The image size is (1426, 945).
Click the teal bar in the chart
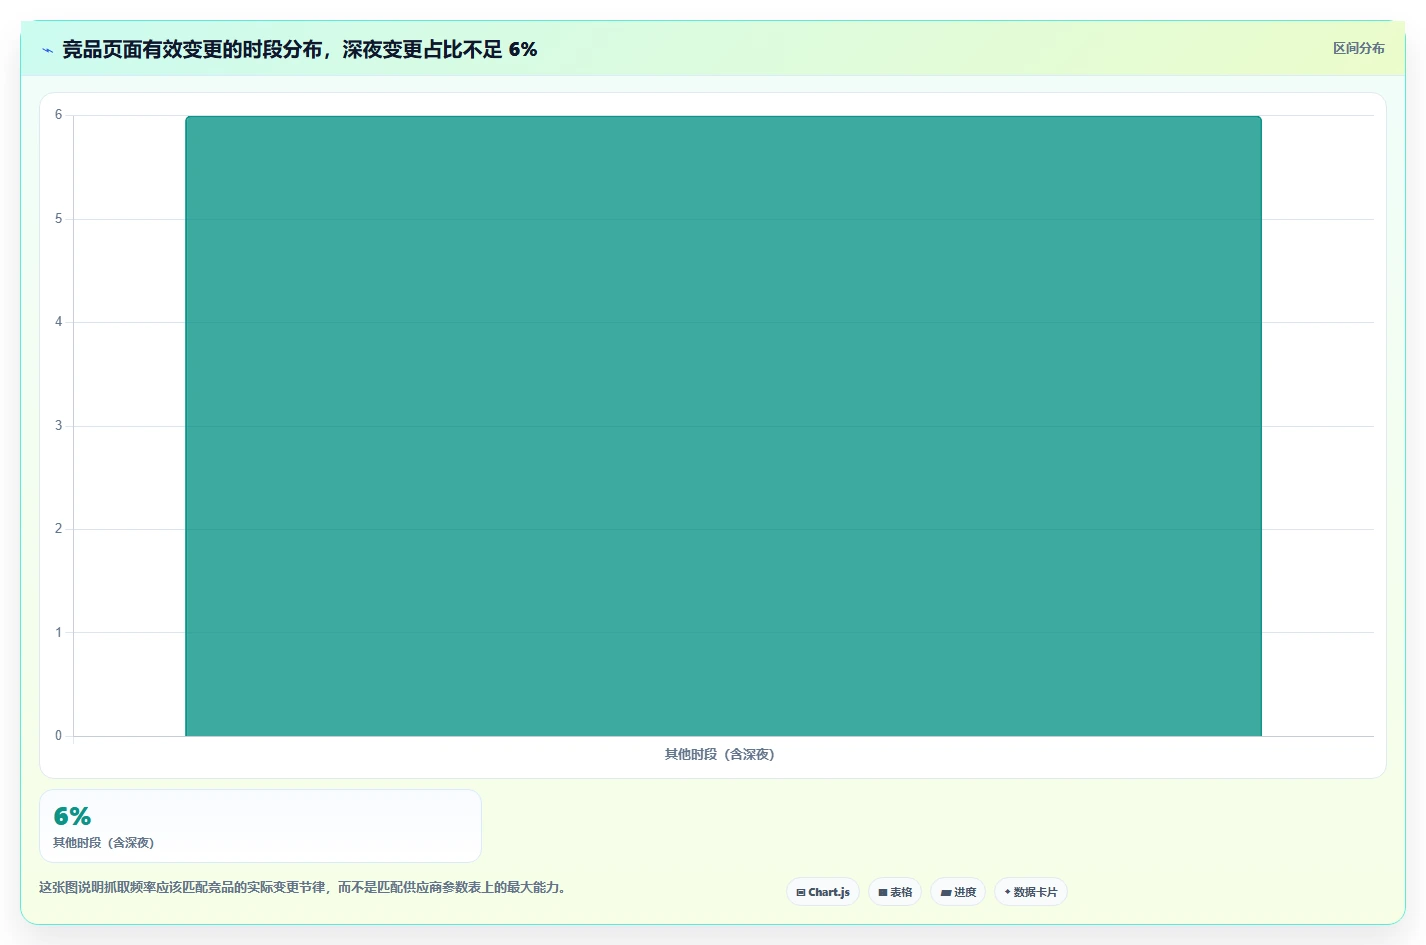tap(723, 426)
